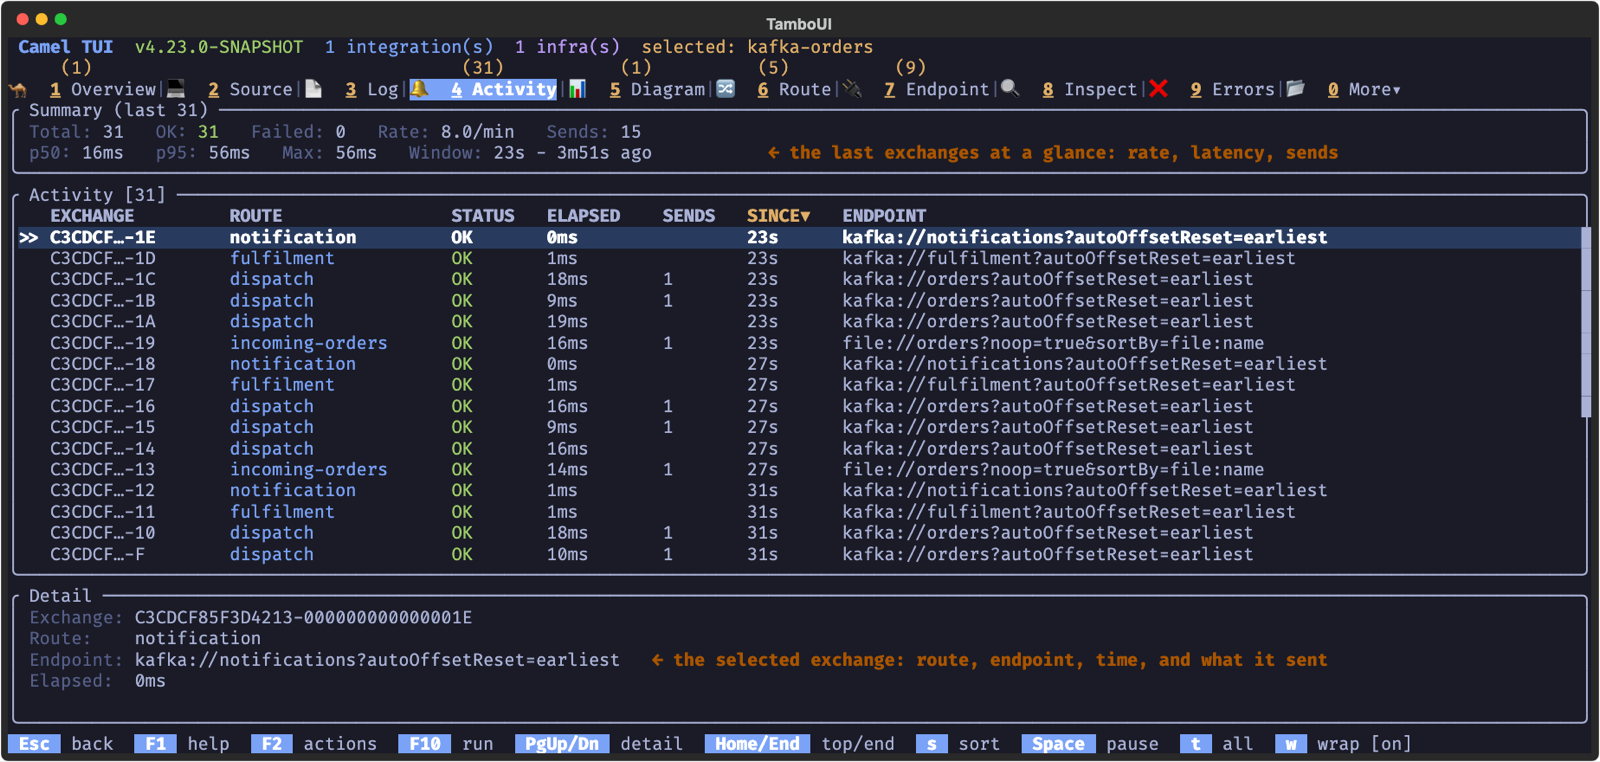Click the F10 run key hint

click(x=446, y=744)
